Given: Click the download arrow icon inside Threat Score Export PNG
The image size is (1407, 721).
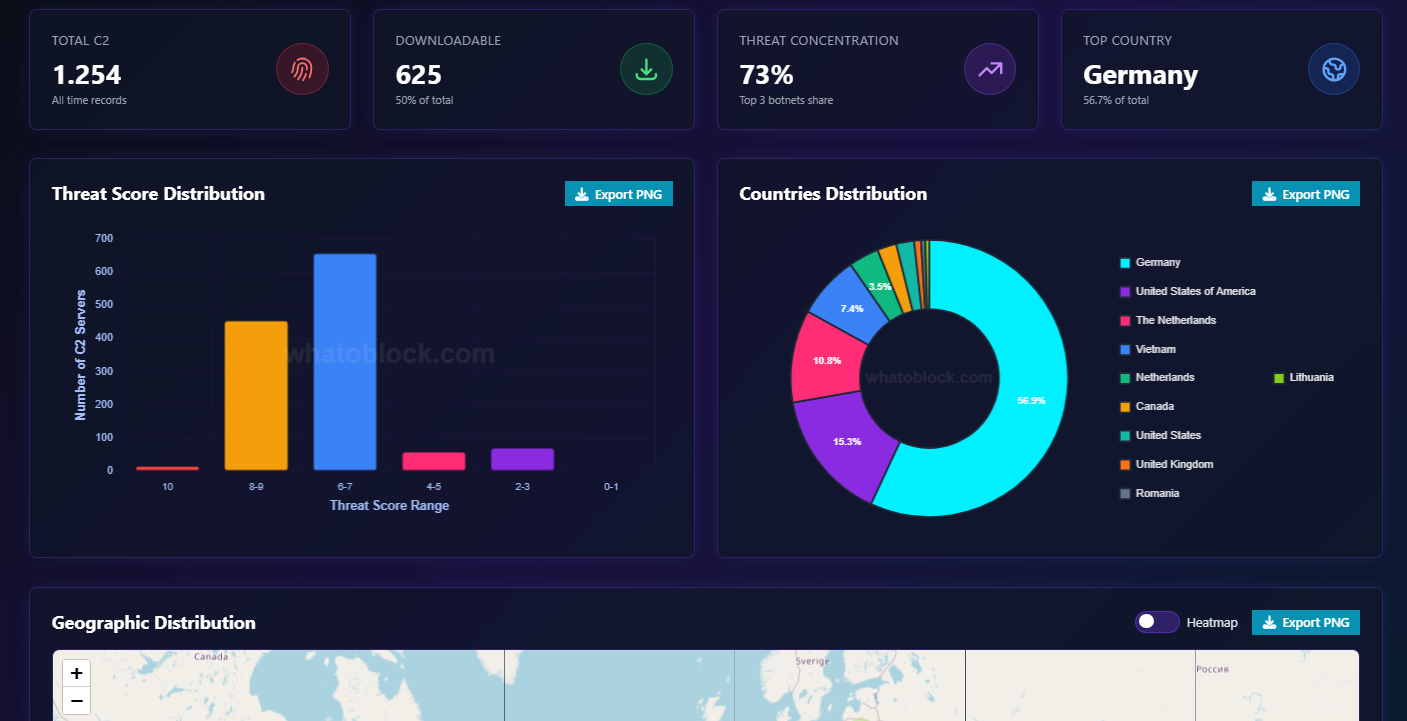Looking at the screenshot, I should click(x=582, y=193).
